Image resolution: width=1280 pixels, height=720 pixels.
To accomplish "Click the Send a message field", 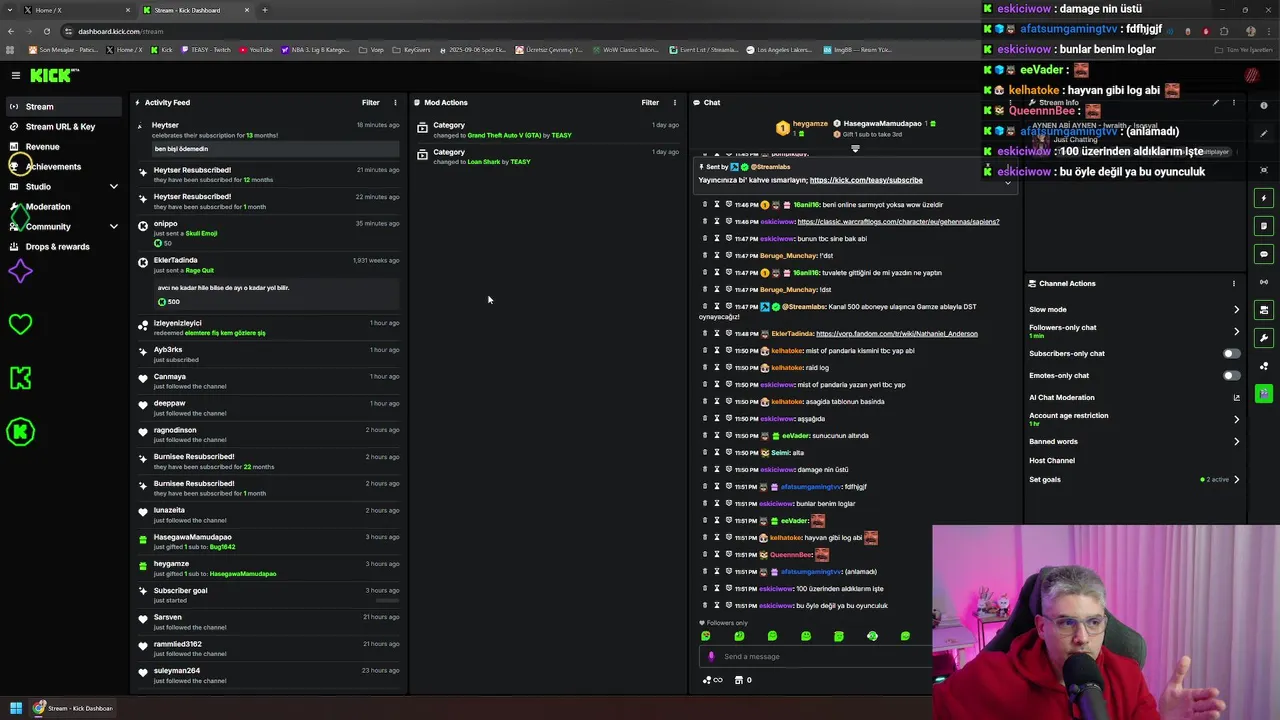I will [x=815, y=657].
